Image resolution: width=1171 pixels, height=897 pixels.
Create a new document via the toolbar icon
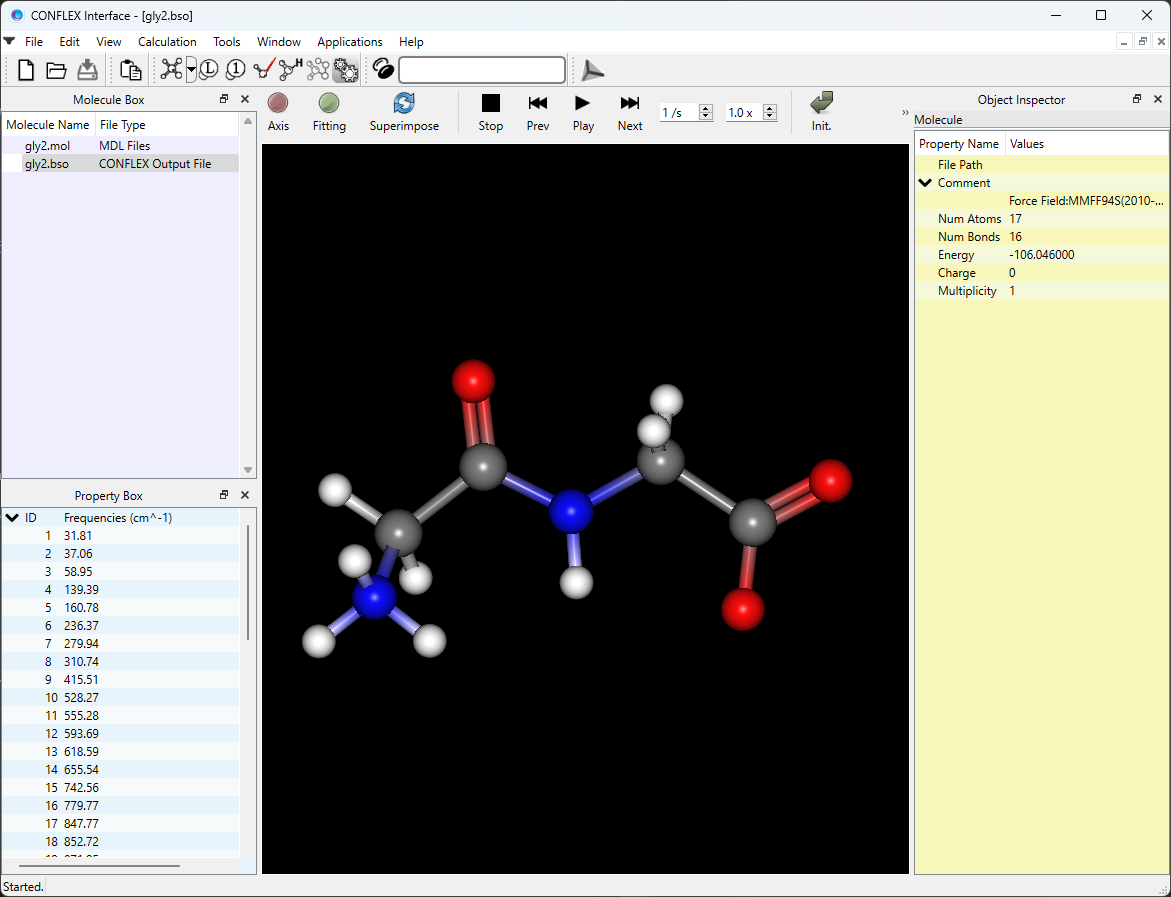pos(25,70)
